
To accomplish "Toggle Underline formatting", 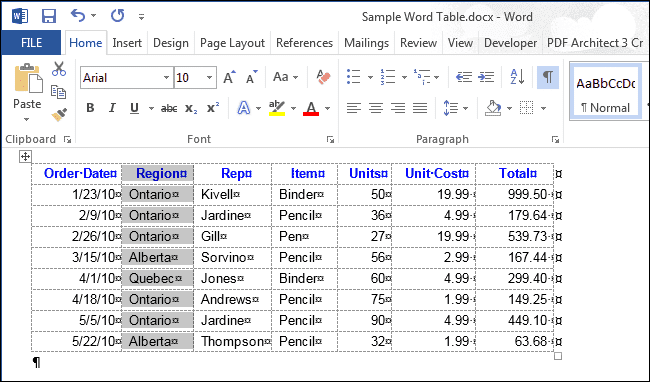I will click(134, 109).
